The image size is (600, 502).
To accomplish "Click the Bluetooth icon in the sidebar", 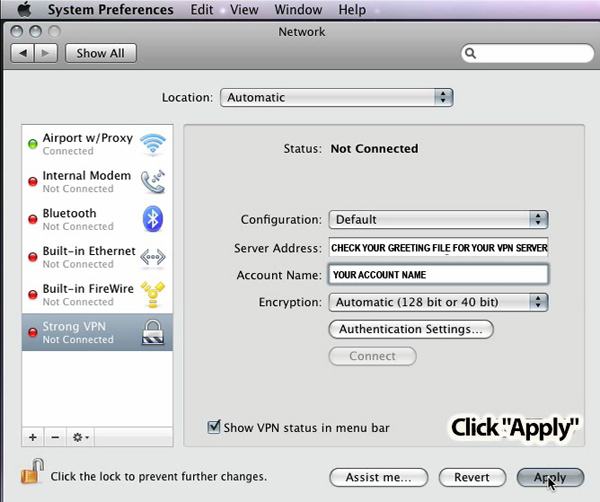I will pos(153,219).
